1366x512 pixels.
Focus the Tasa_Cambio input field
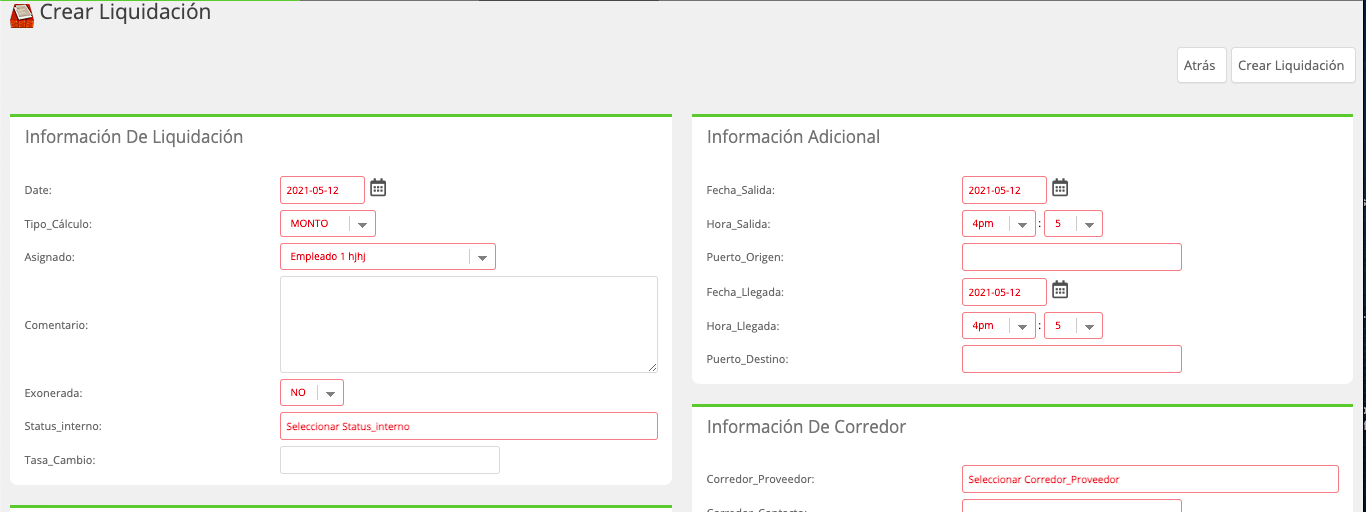pos(390,460)
